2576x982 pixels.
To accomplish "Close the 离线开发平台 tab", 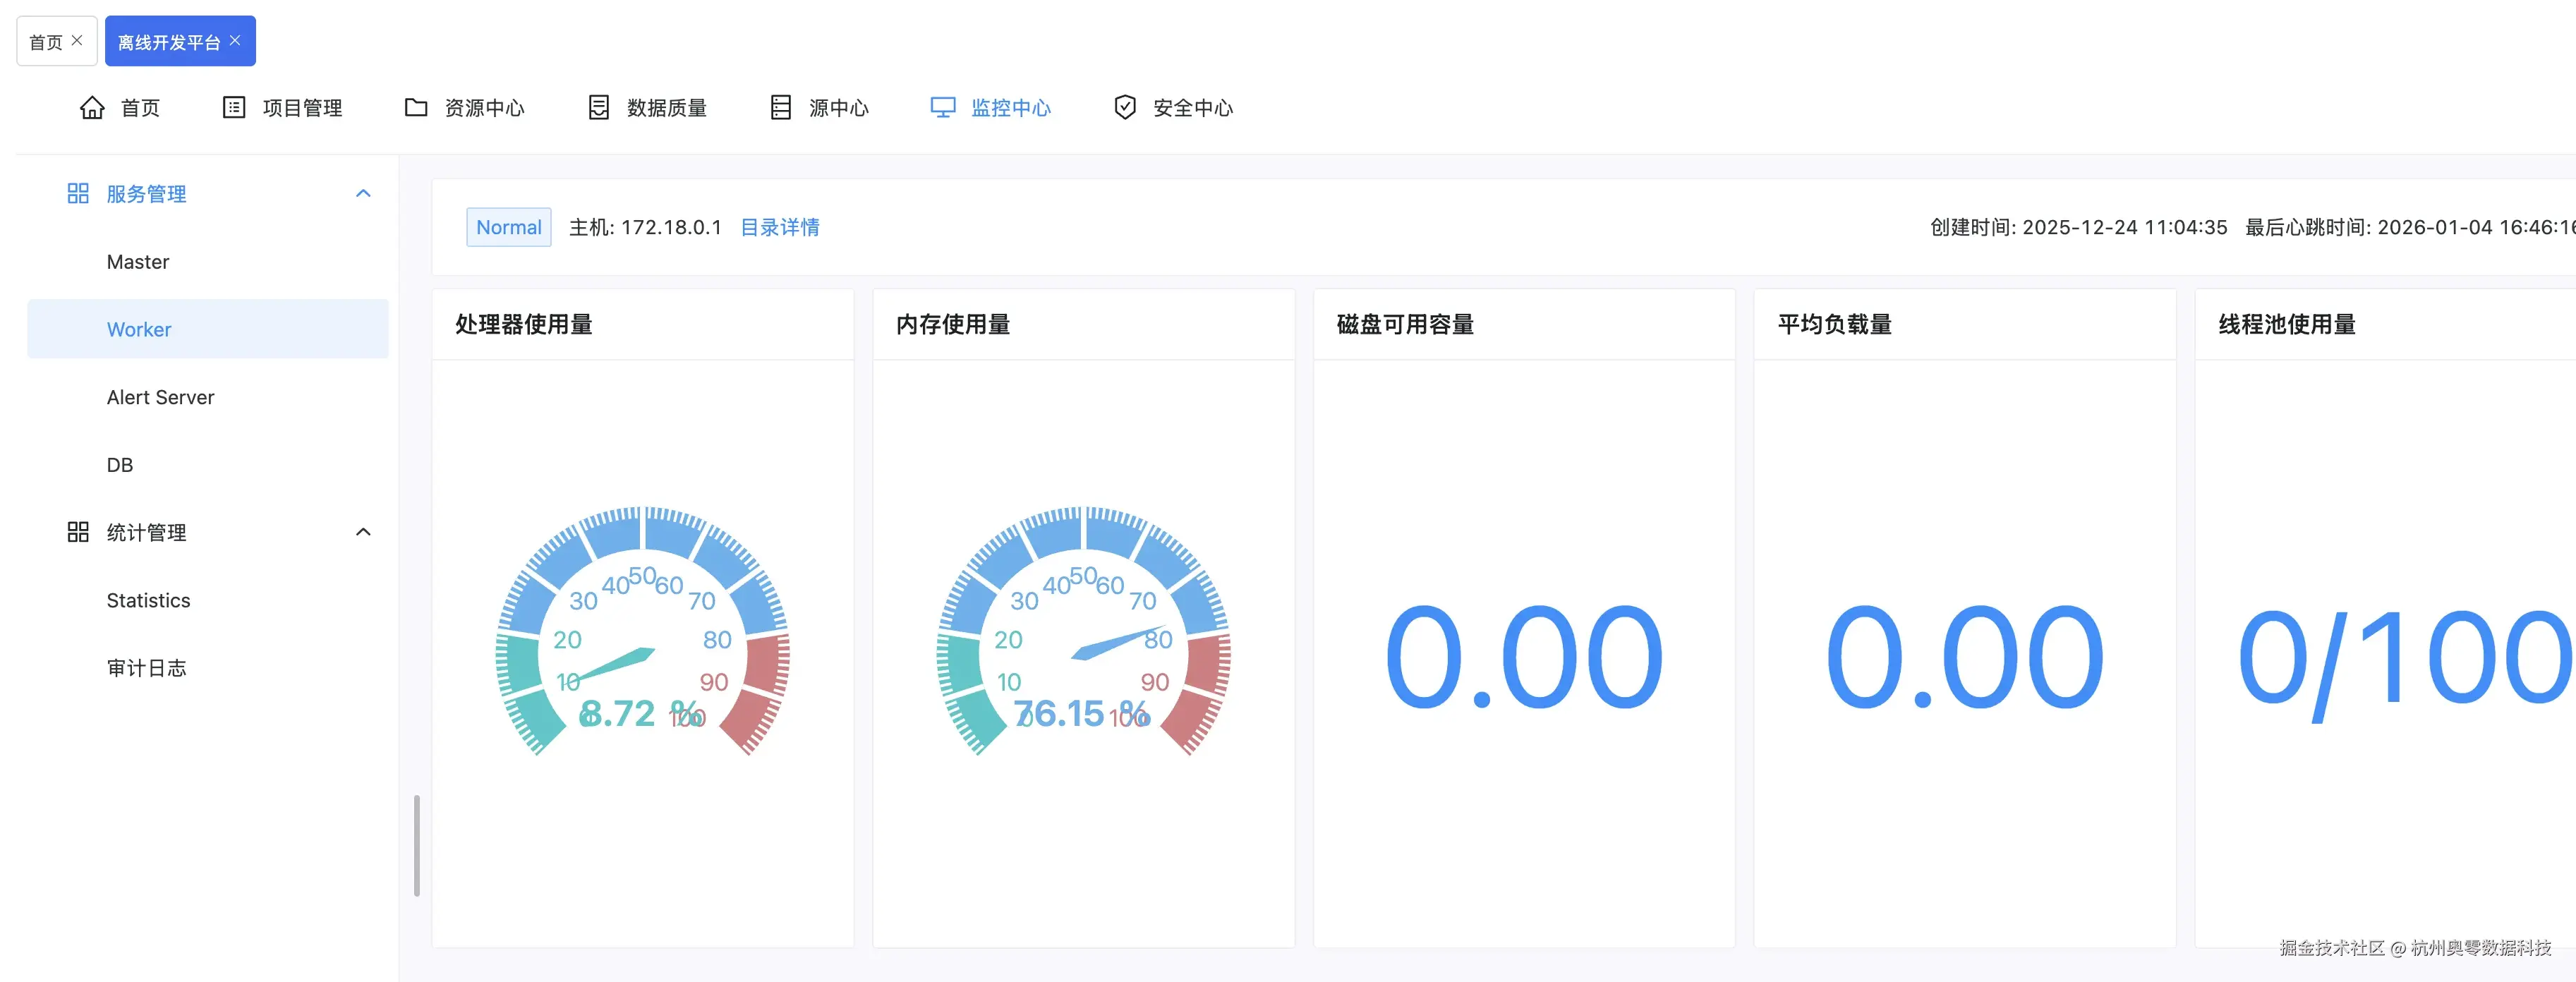I will tap(235, 40).
